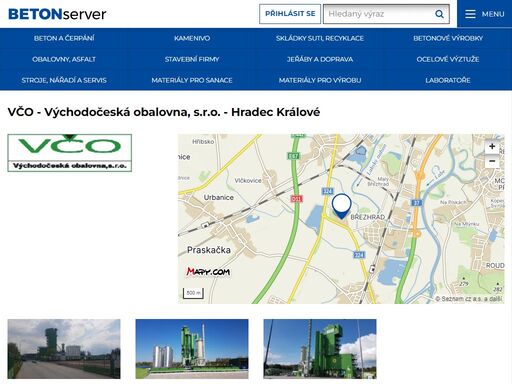Click the search magnifier icon

point(439,14)
